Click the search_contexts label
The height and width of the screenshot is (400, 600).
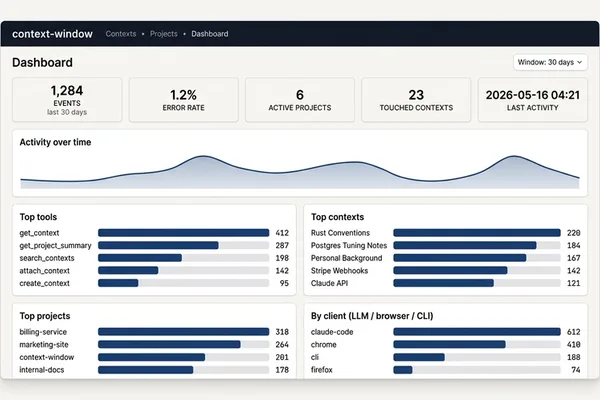tap(47, 258)
